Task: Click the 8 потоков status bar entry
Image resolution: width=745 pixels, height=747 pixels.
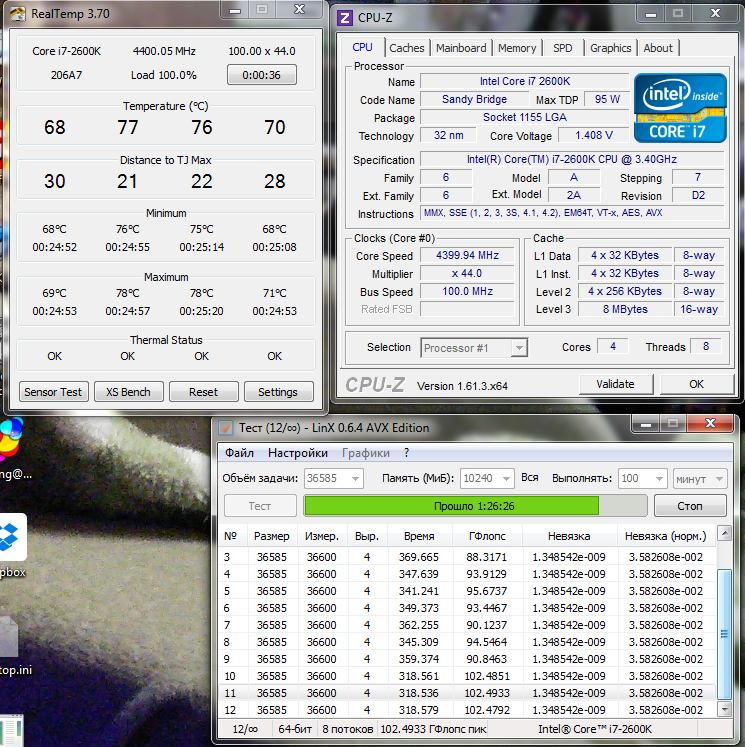Action: pos(347,729)
